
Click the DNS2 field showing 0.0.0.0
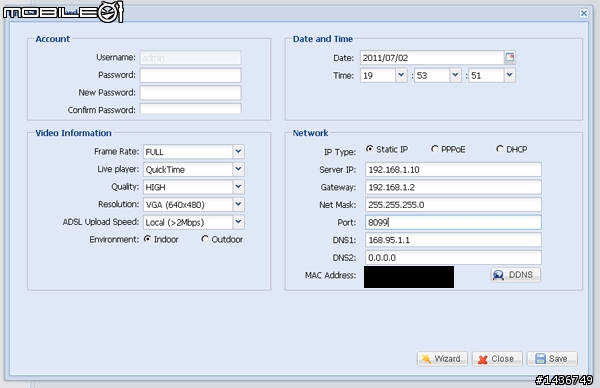pos(453,258)
